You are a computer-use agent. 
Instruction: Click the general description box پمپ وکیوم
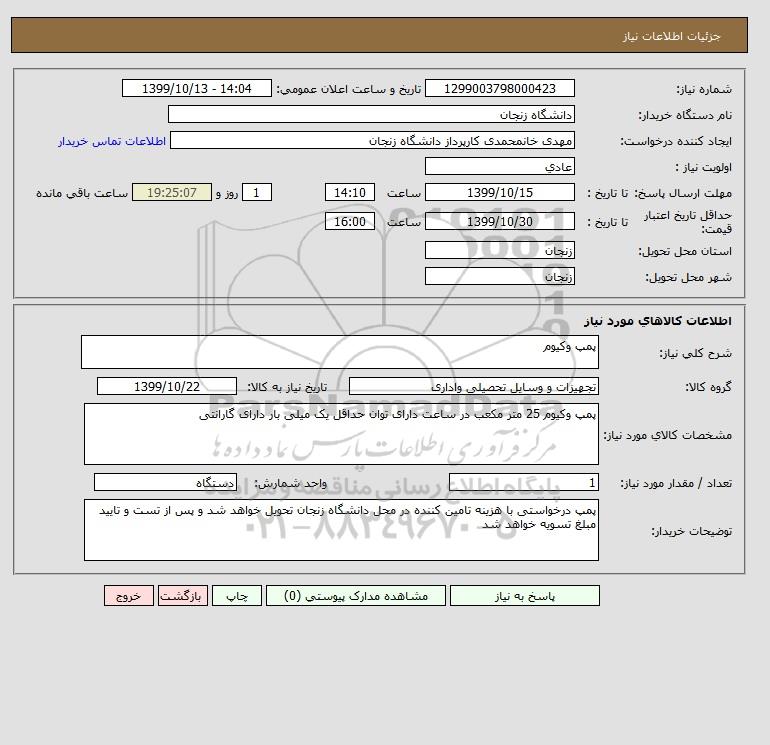point(340,352)
